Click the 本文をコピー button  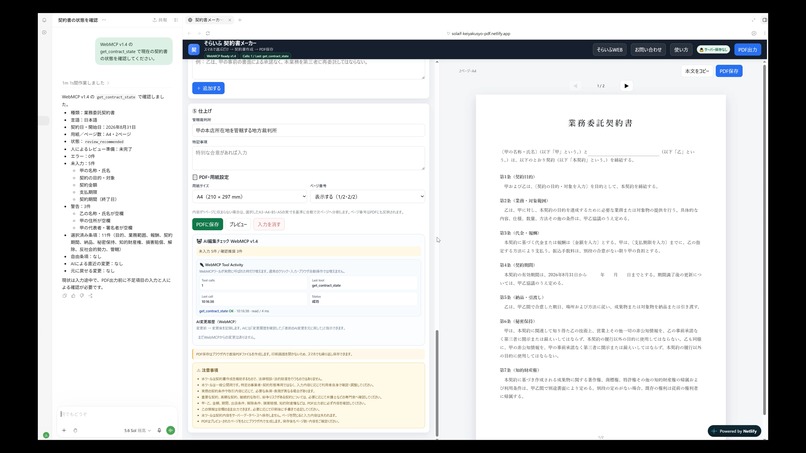(697, 71)
